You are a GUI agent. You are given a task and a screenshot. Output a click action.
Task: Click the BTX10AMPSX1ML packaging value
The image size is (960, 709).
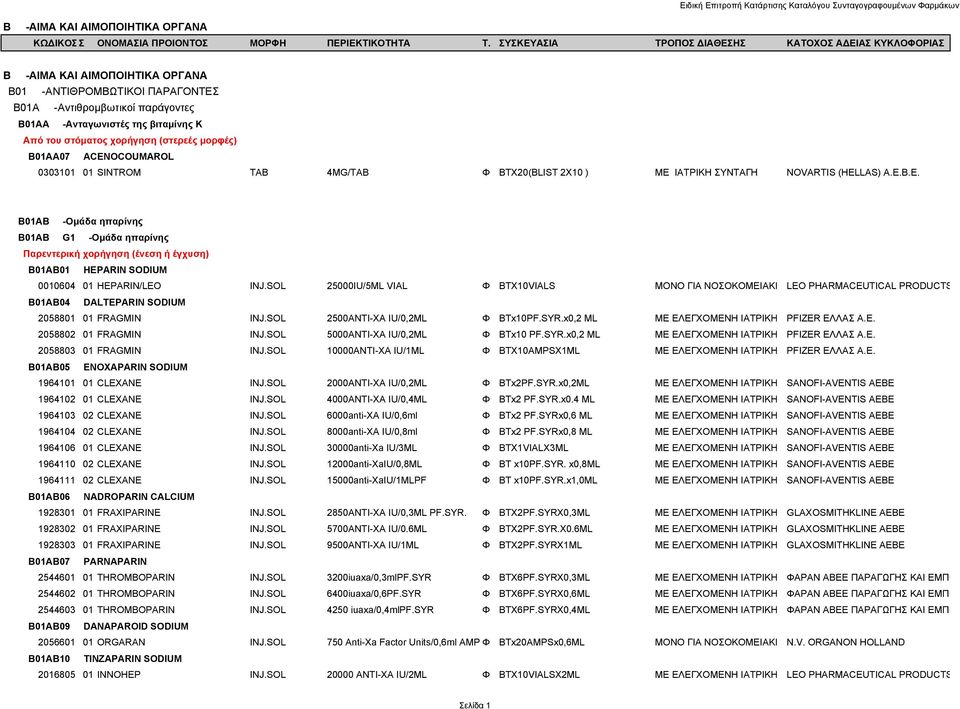(539, 351)
